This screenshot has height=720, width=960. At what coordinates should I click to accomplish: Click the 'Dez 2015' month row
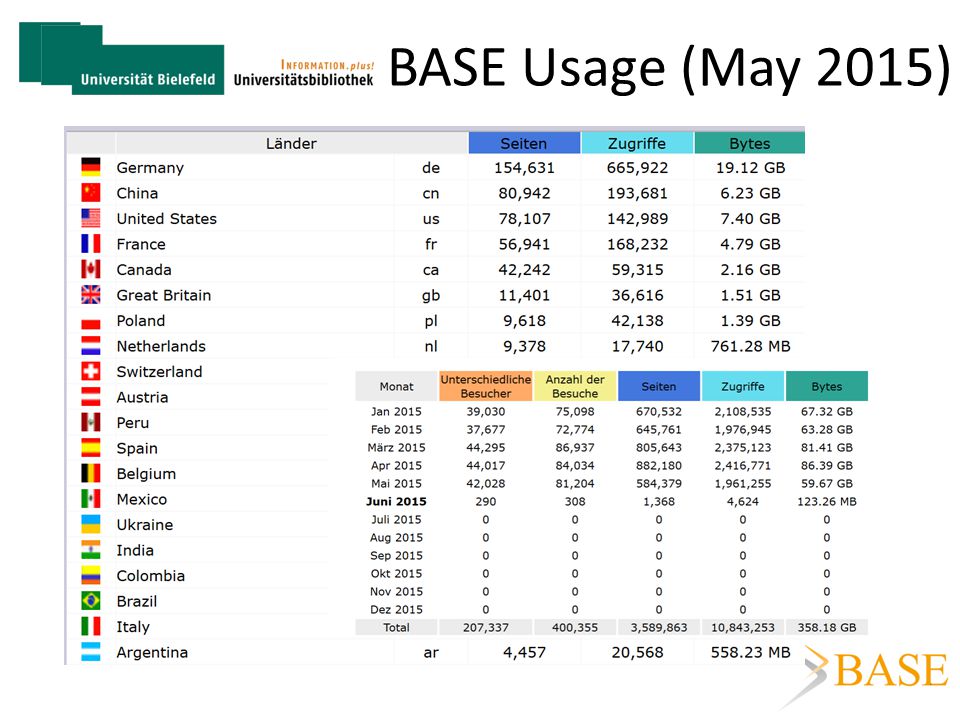(x=396, y=610)
